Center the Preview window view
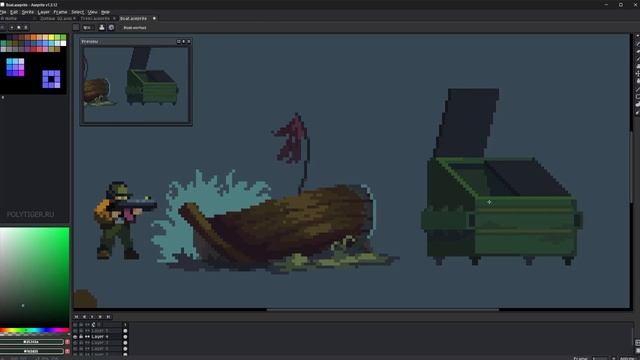This screenshot has height=360, width=640. tap(178, 42)
